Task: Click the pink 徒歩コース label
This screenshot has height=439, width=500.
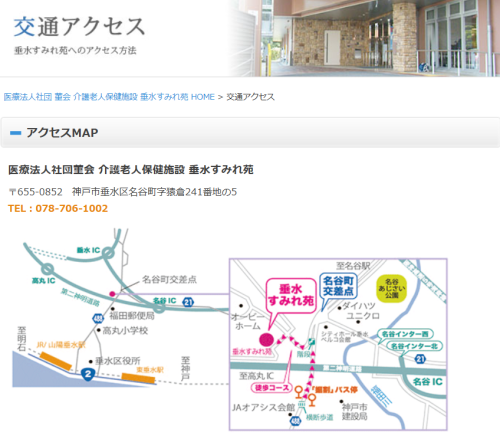Action: (x=272, y=388)
